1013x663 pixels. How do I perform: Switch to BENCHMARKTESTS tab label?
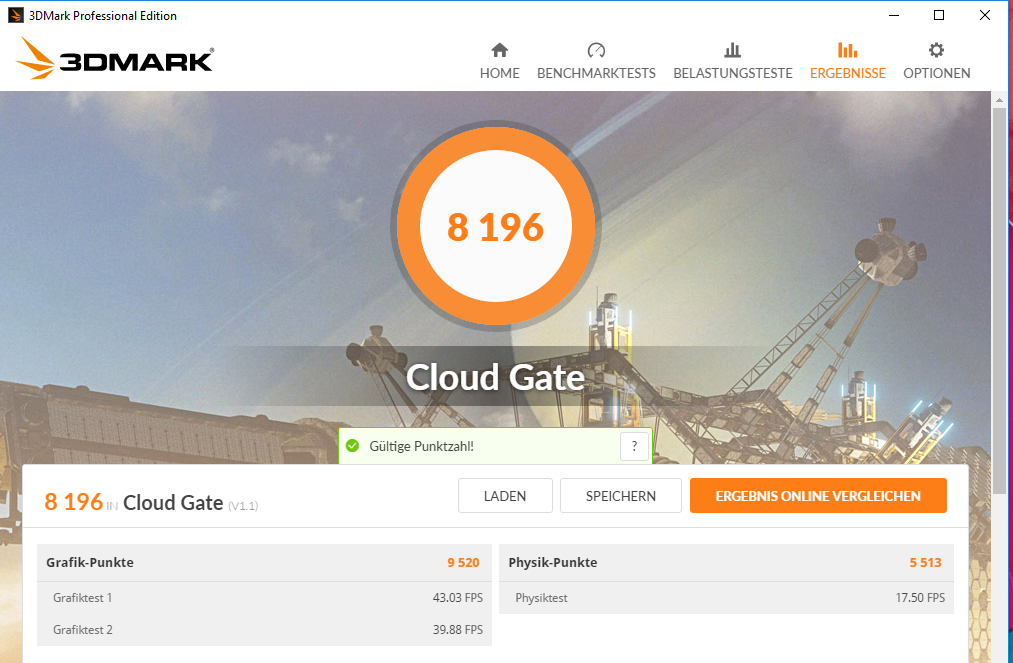click(596, 73)
